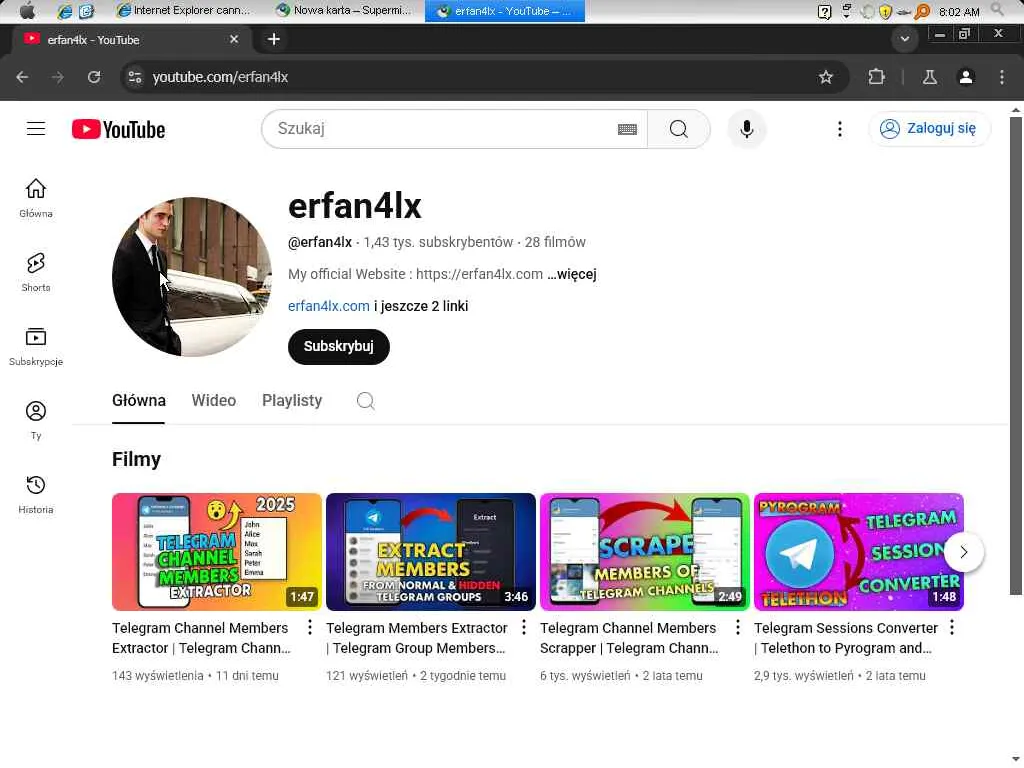The image size is (1024, 768).
Task: Play Extract Members thumbnail video
Action: coord(430,552)
